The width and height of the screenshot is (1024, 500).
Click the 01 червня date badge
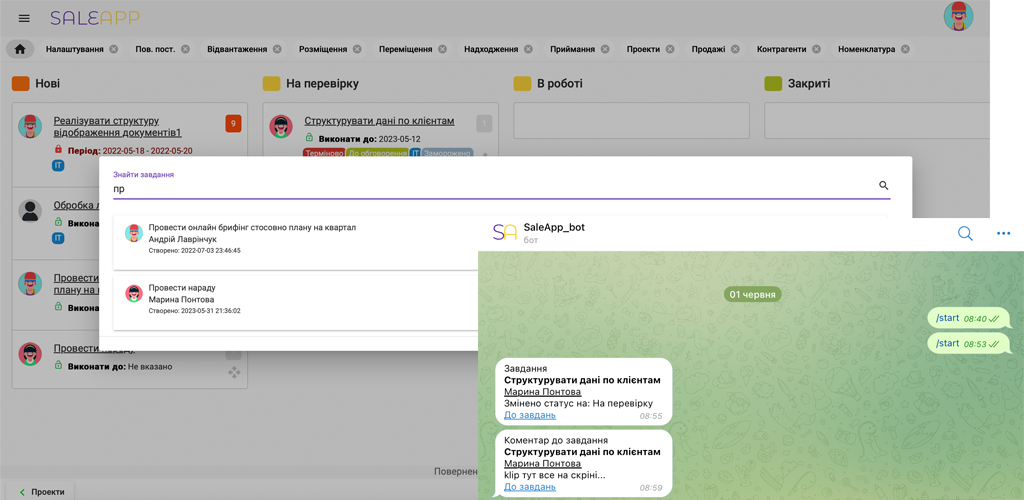coord(752,294)
